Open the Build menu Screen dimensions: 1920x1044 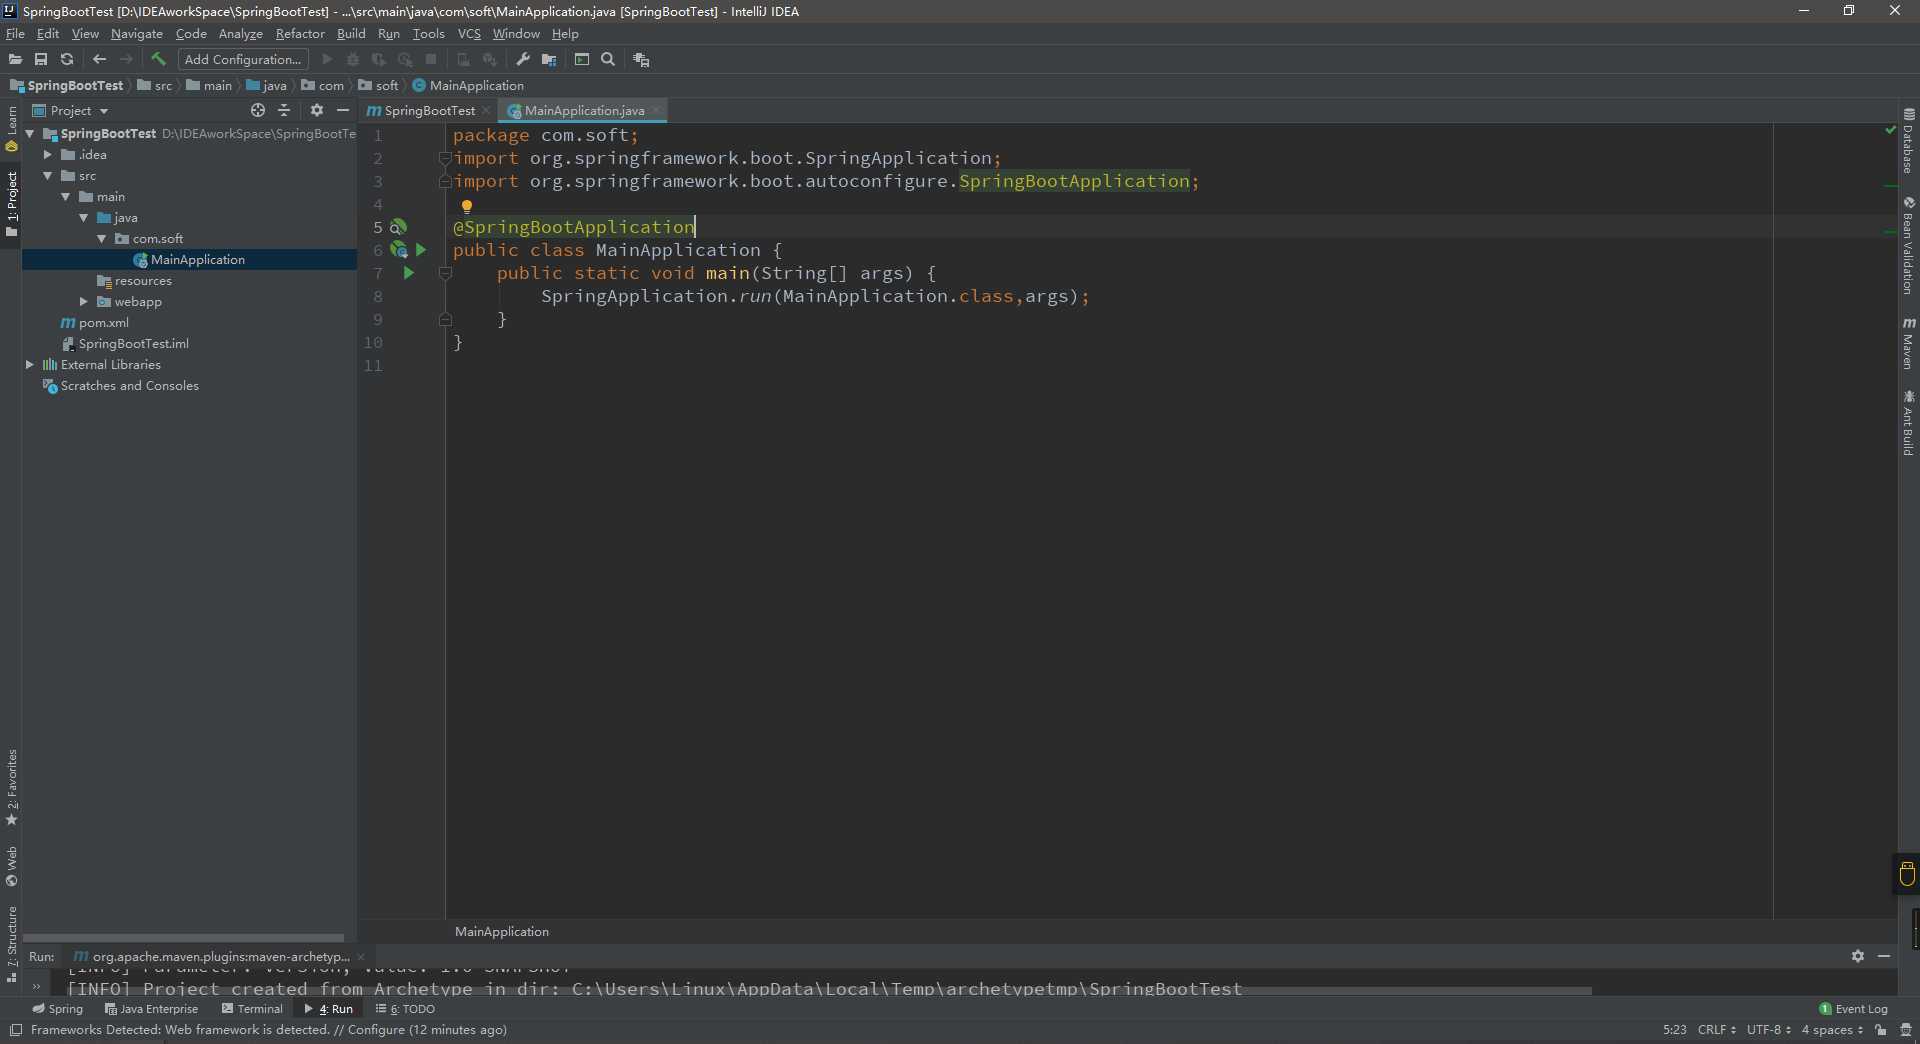351,34
